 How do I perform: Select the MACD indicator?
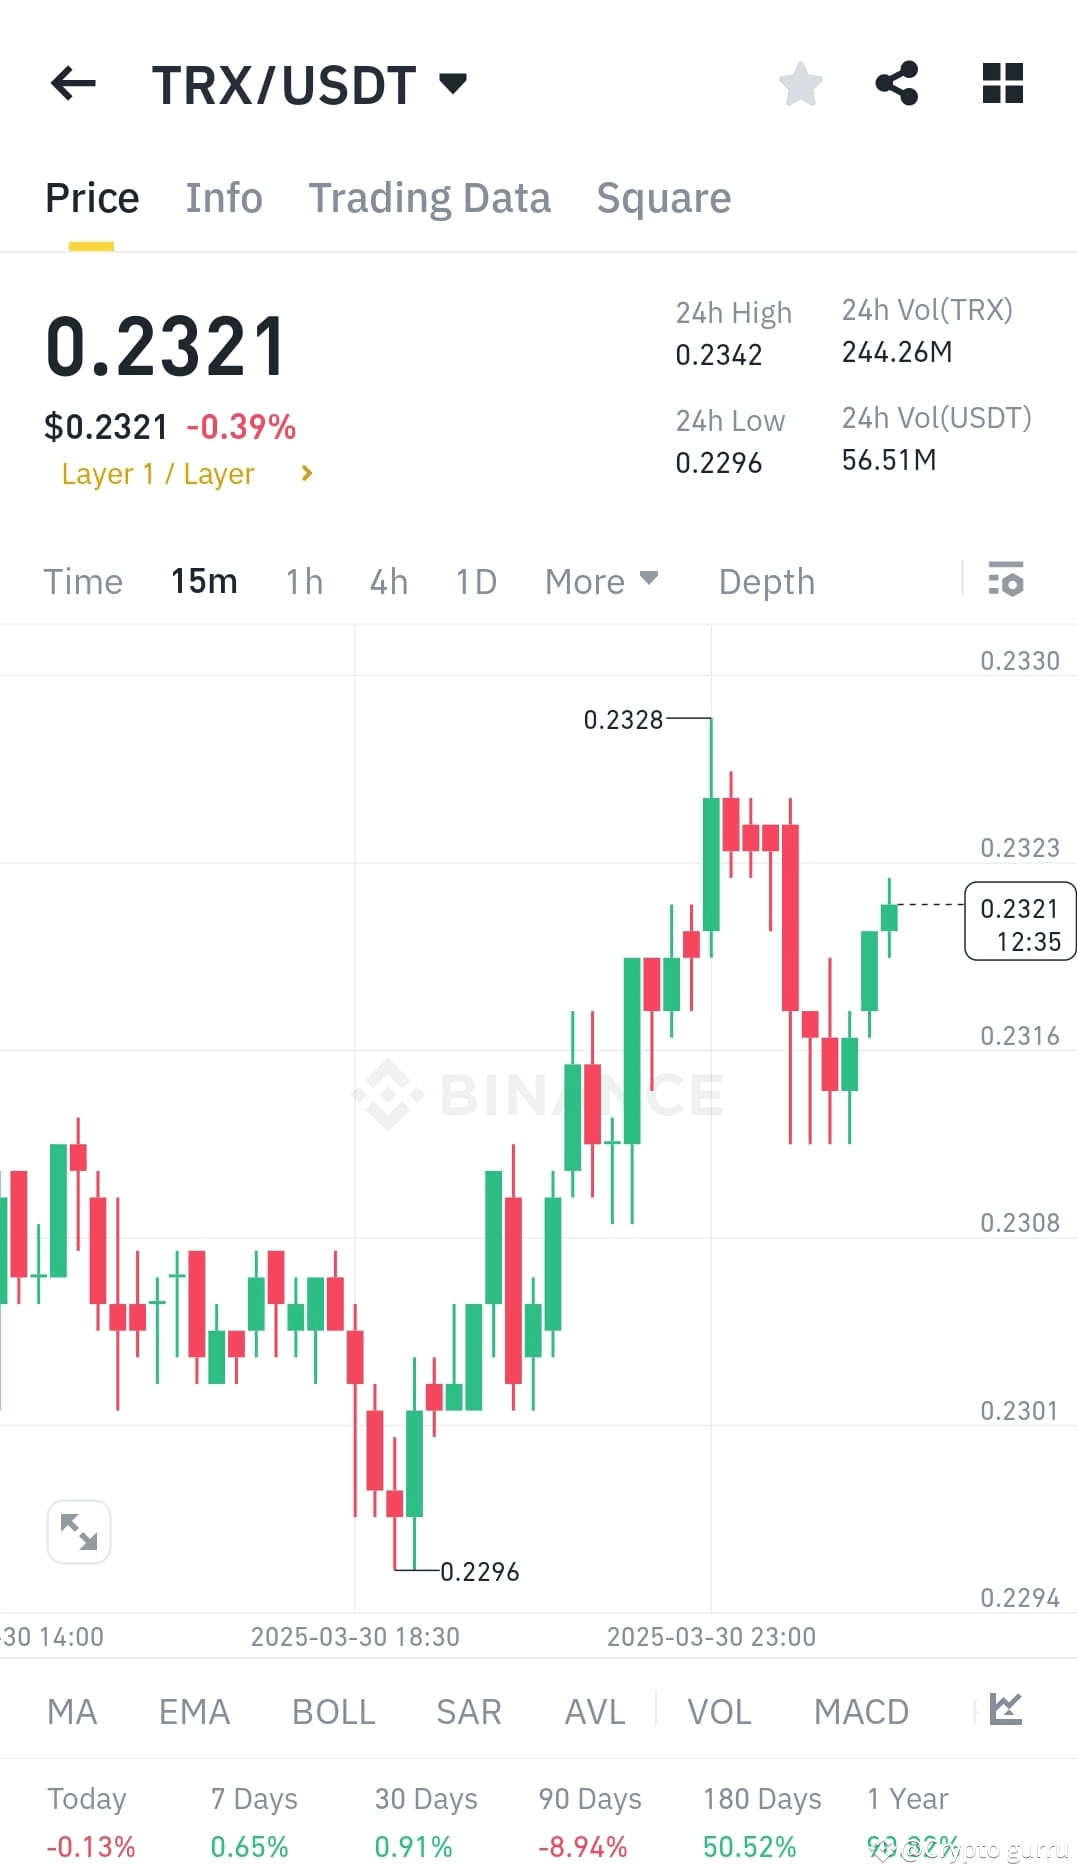[860, 1711]
